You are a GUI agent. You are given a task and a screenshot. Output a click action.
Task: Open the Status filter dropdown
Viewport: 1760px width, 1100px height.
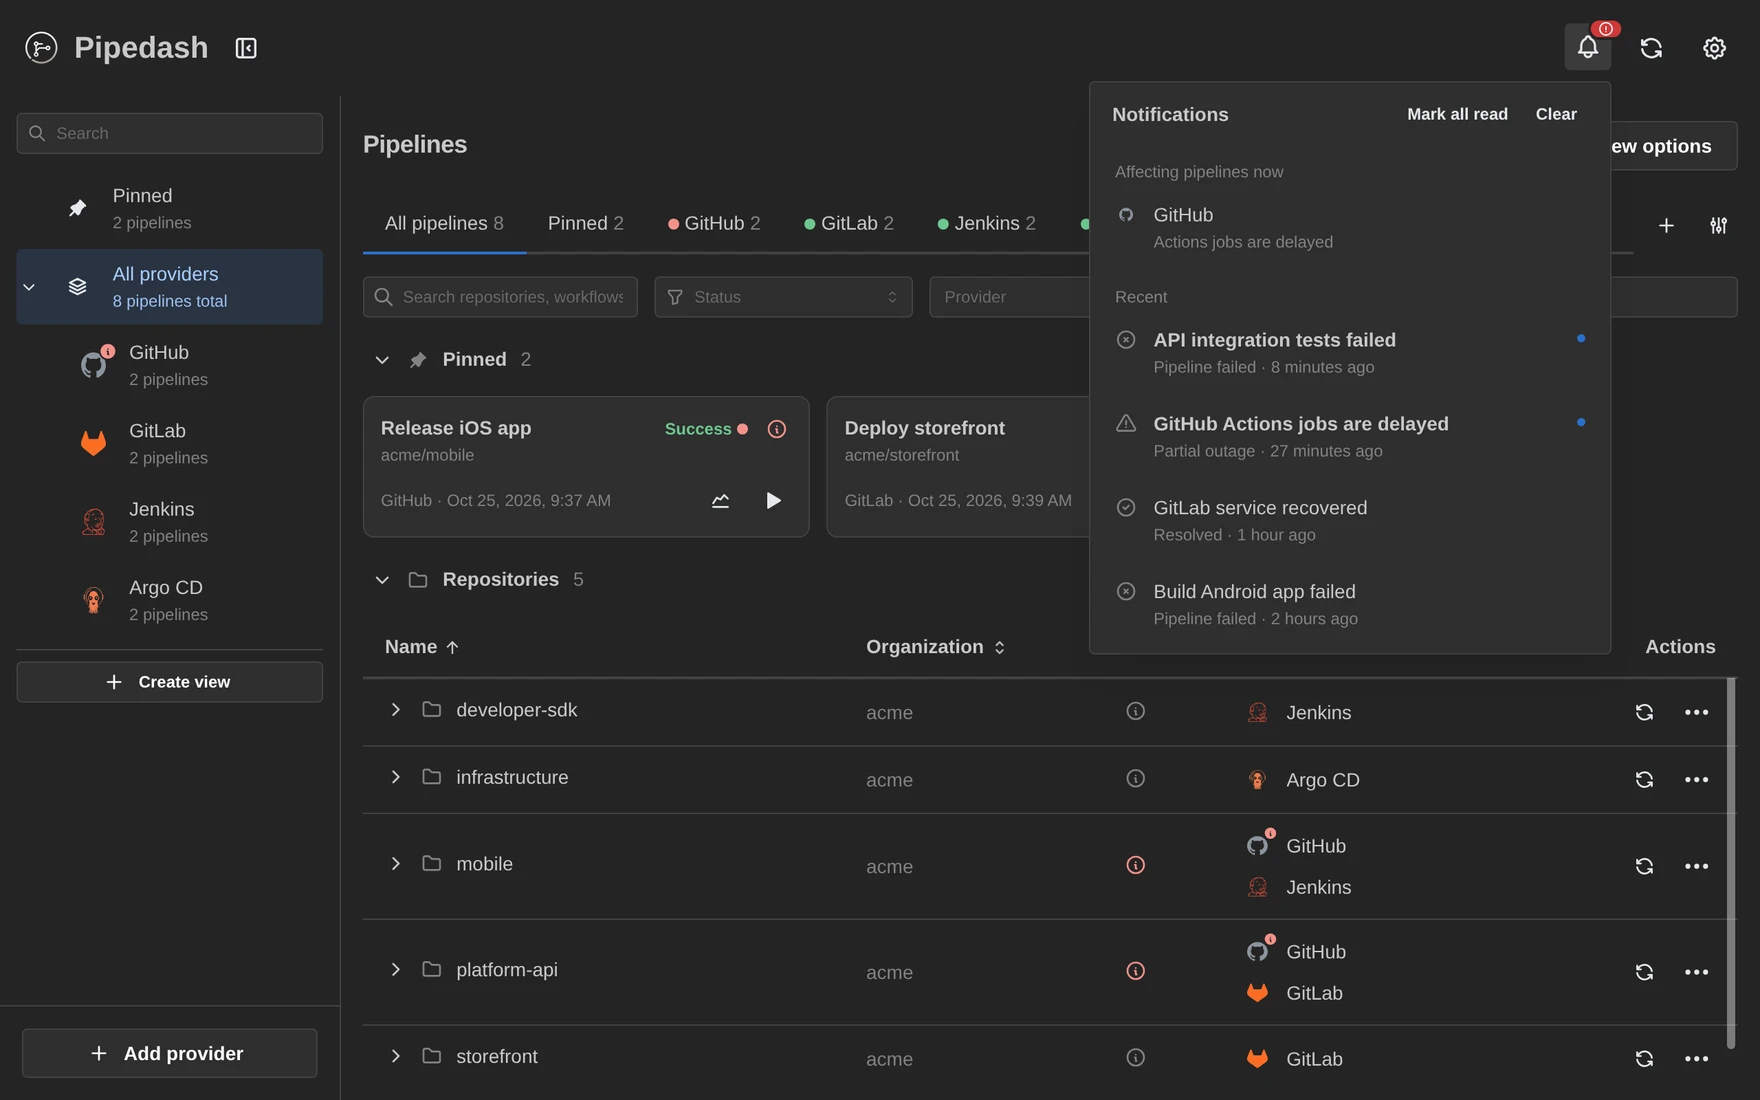[783, 297]
